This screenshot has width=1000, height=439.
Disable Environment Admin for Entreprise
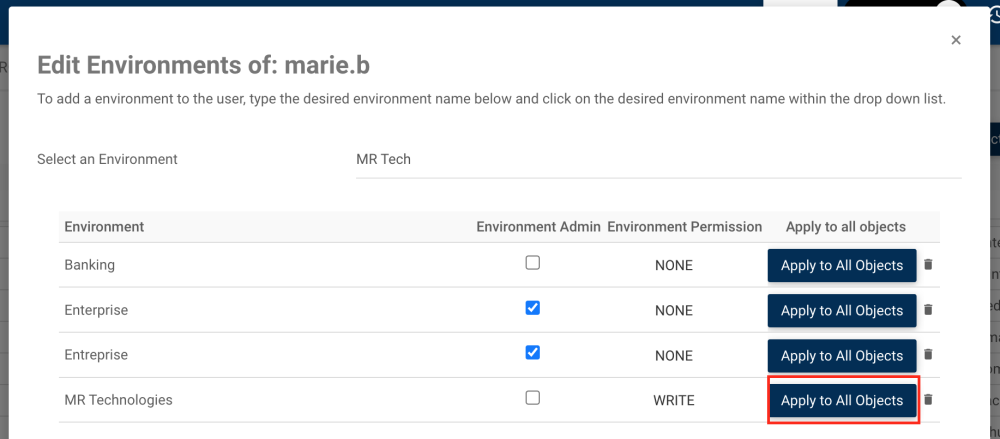click(533, 353)
